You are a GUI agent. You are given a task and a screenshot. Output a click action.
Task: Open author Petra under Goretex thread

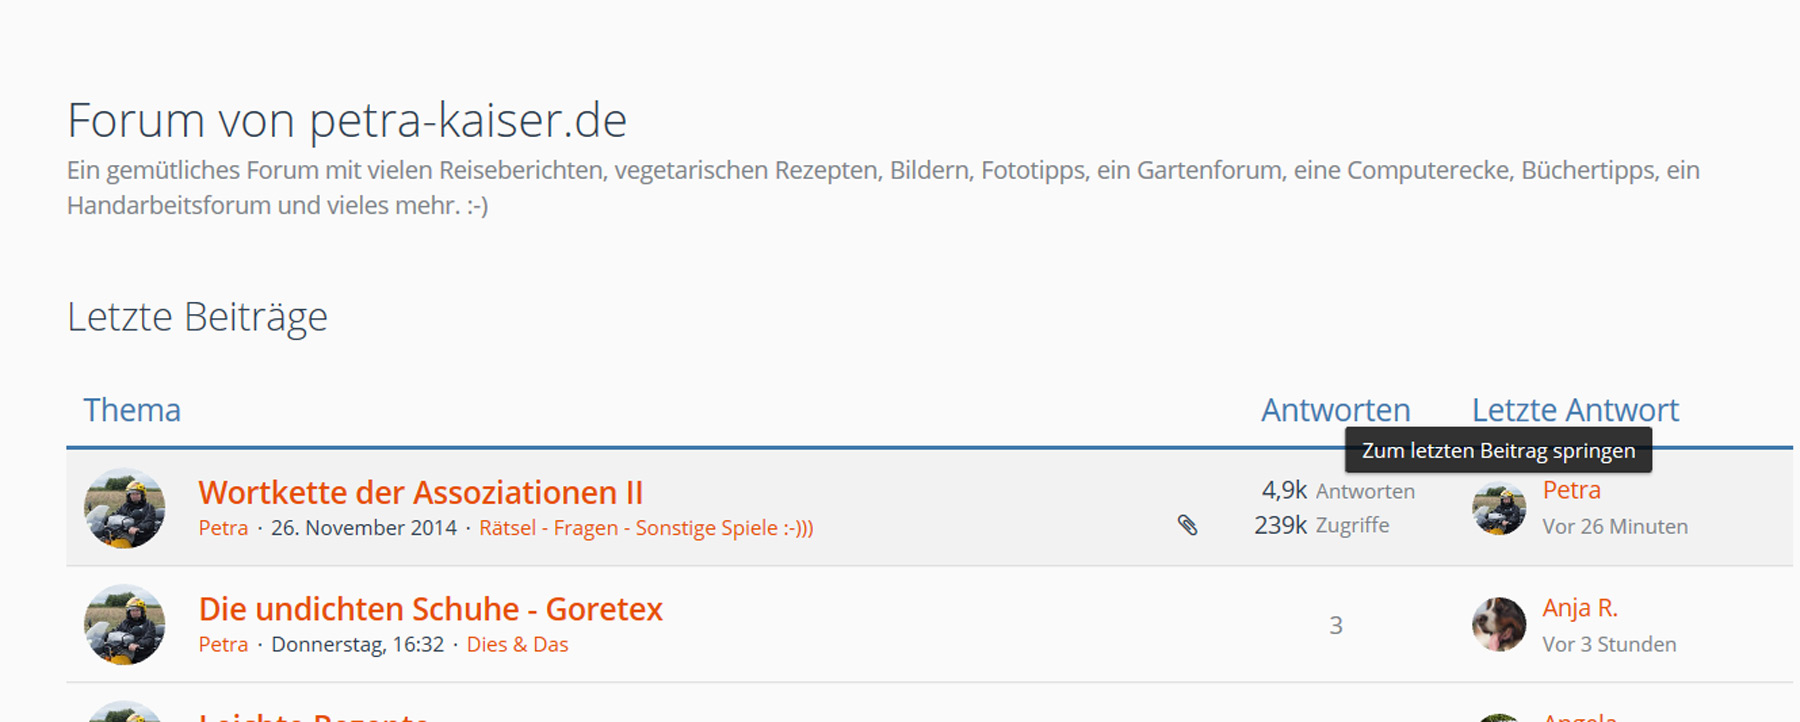click(223, 645)
